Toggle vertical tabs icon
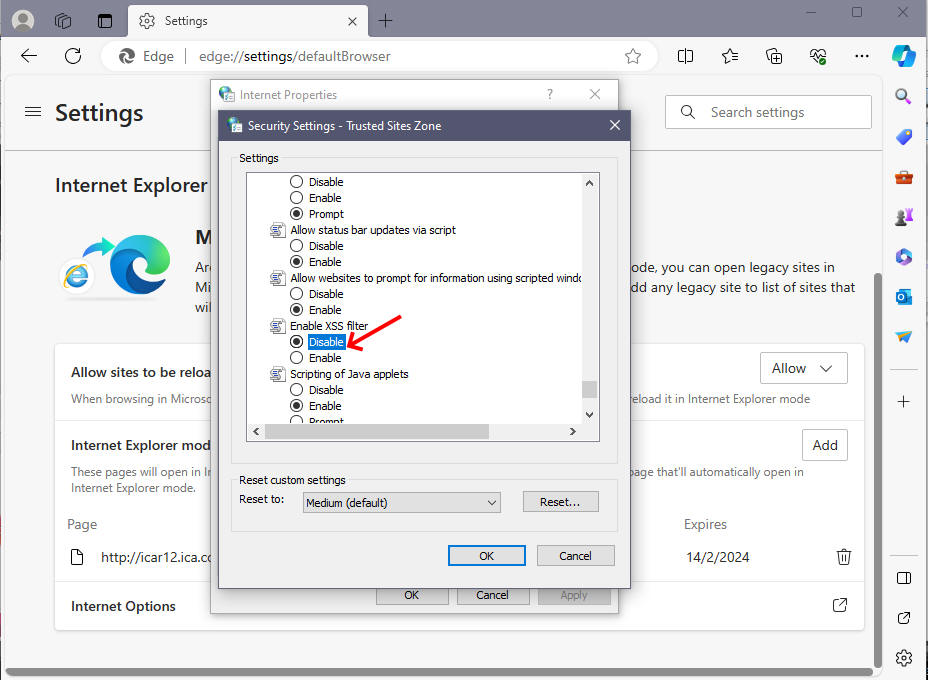This screenshot has width=928, height=680. [105, 21]
